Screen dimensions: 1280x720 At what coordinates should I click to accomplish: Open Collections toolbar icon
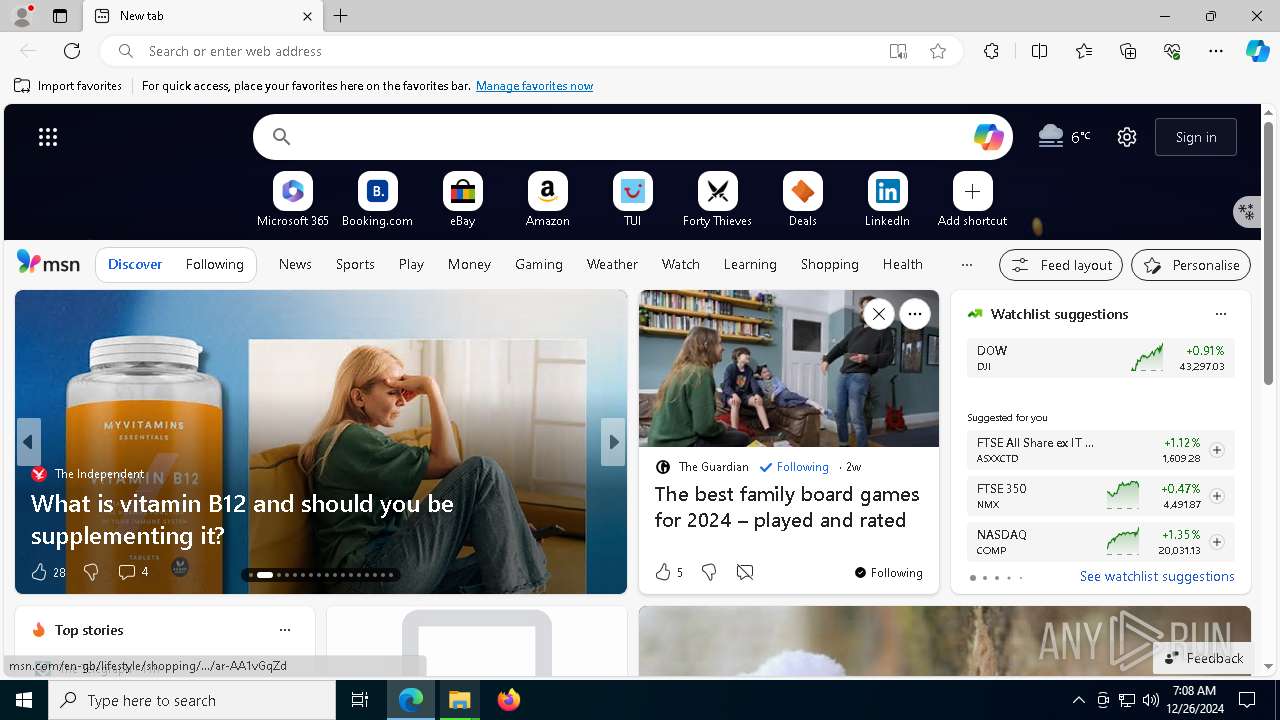(1128, 51)
